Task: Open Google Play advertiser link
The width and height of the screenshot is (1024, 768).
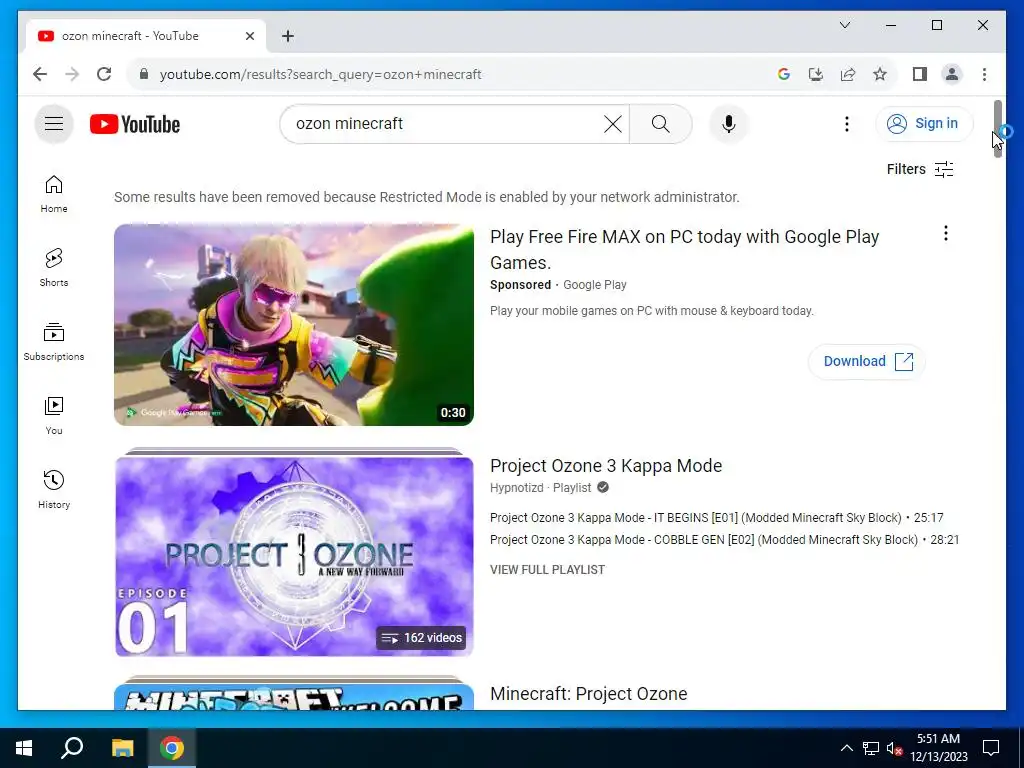Action: pos(594,285)
